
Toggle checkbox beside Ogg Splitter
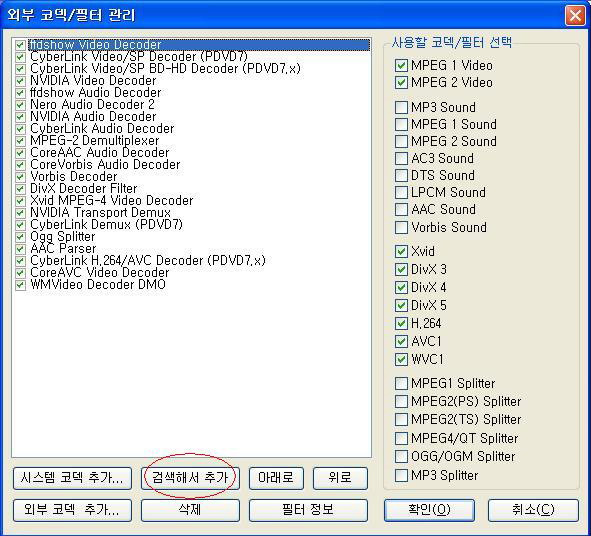tap(20, 237)
